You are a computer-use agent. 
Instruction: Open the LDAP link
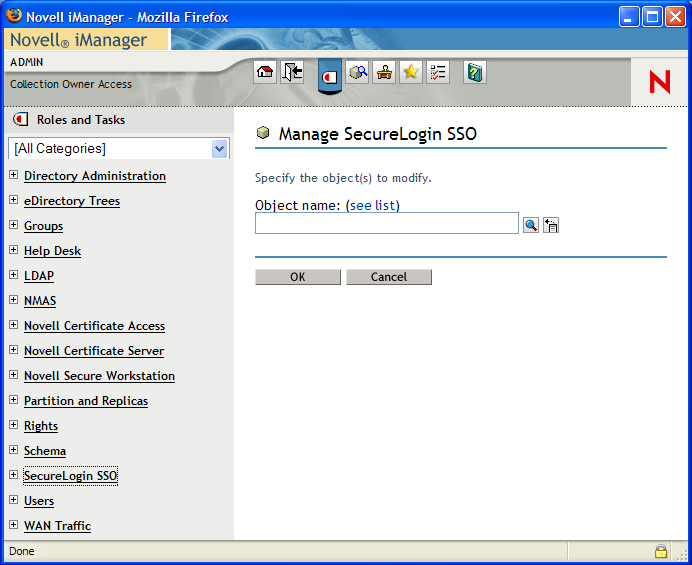click(x=39, y=276)
